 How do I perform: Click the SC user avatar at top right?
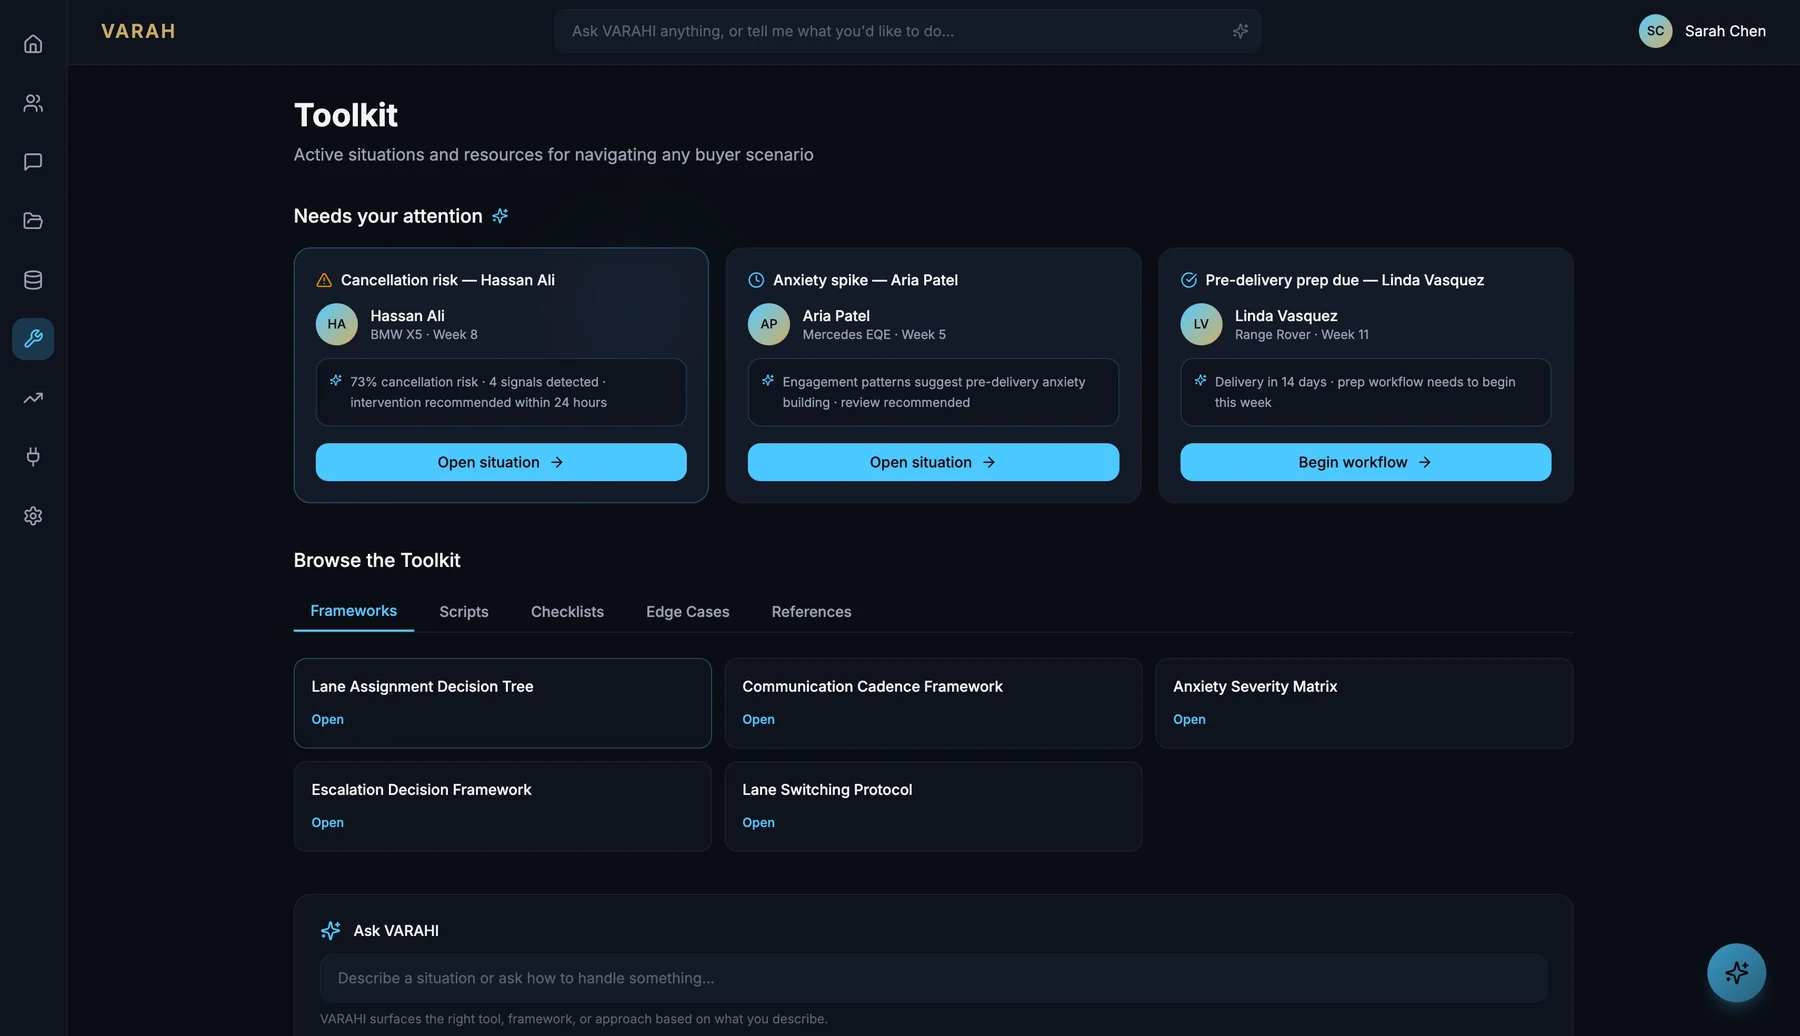[x=1655, y=31]
